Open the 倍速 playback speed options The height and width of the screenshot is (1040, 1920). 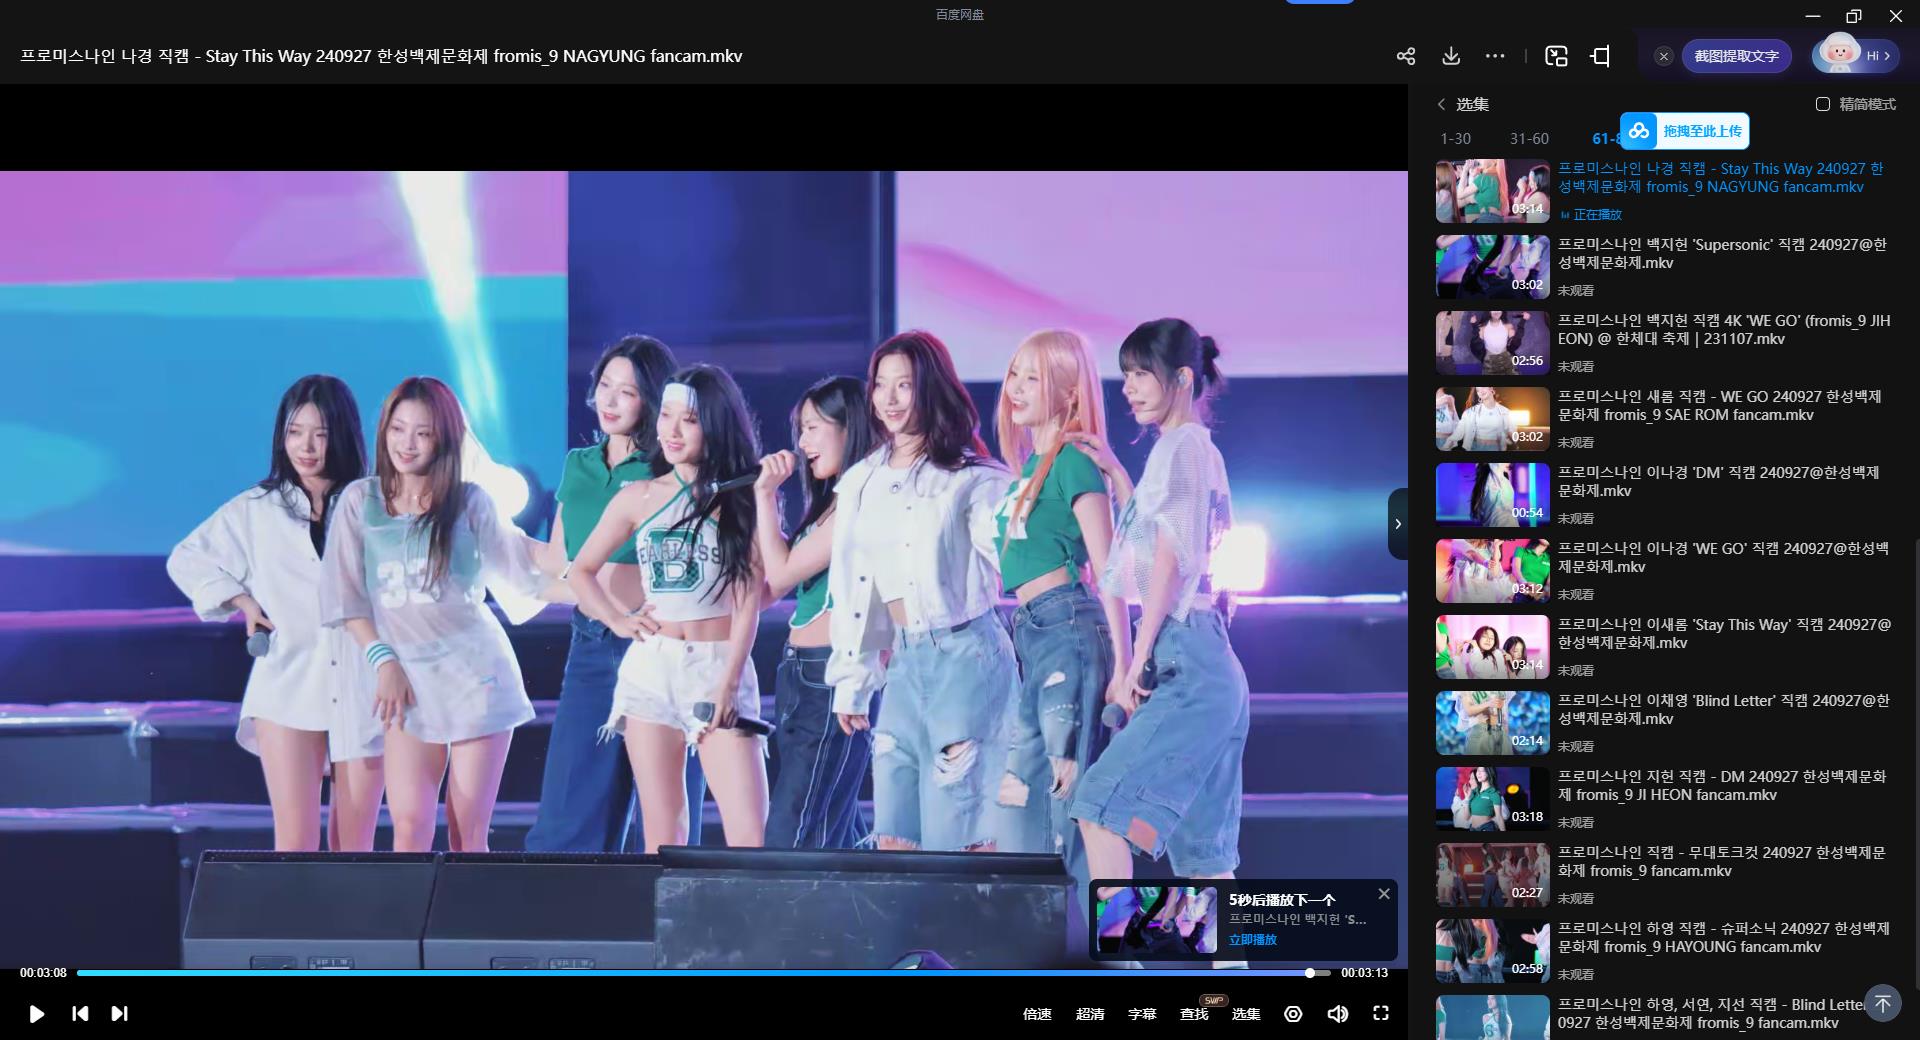tap(1037, 1013)
